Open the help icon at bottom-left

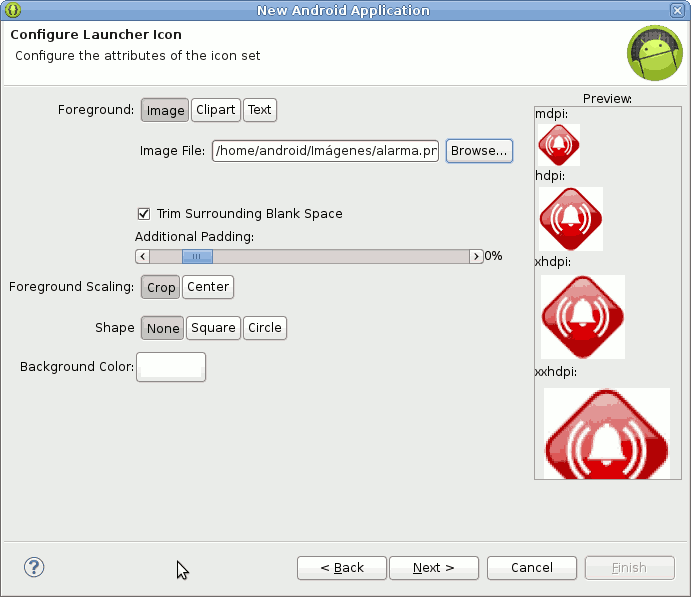click(x=34, y=567)
